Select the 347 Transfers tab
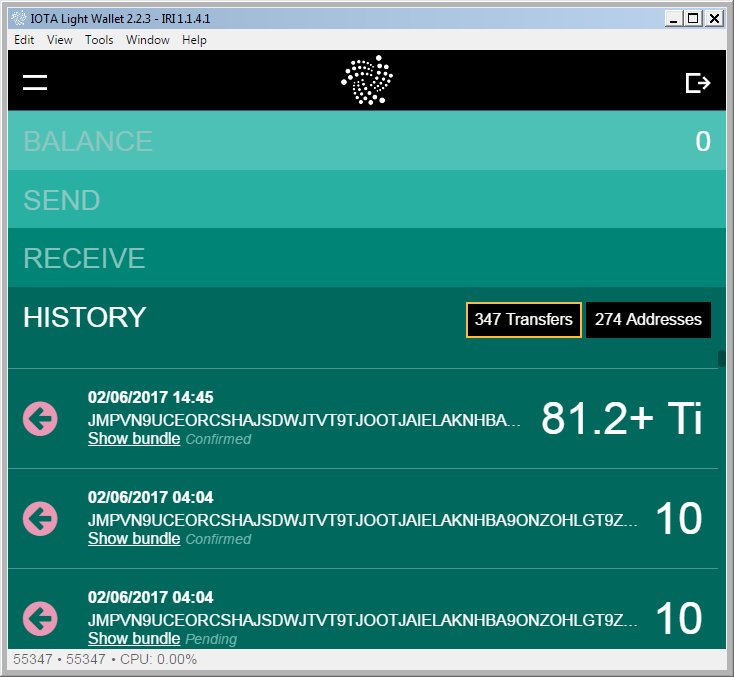This screenshot has width=734, height=677. (523, 320)
